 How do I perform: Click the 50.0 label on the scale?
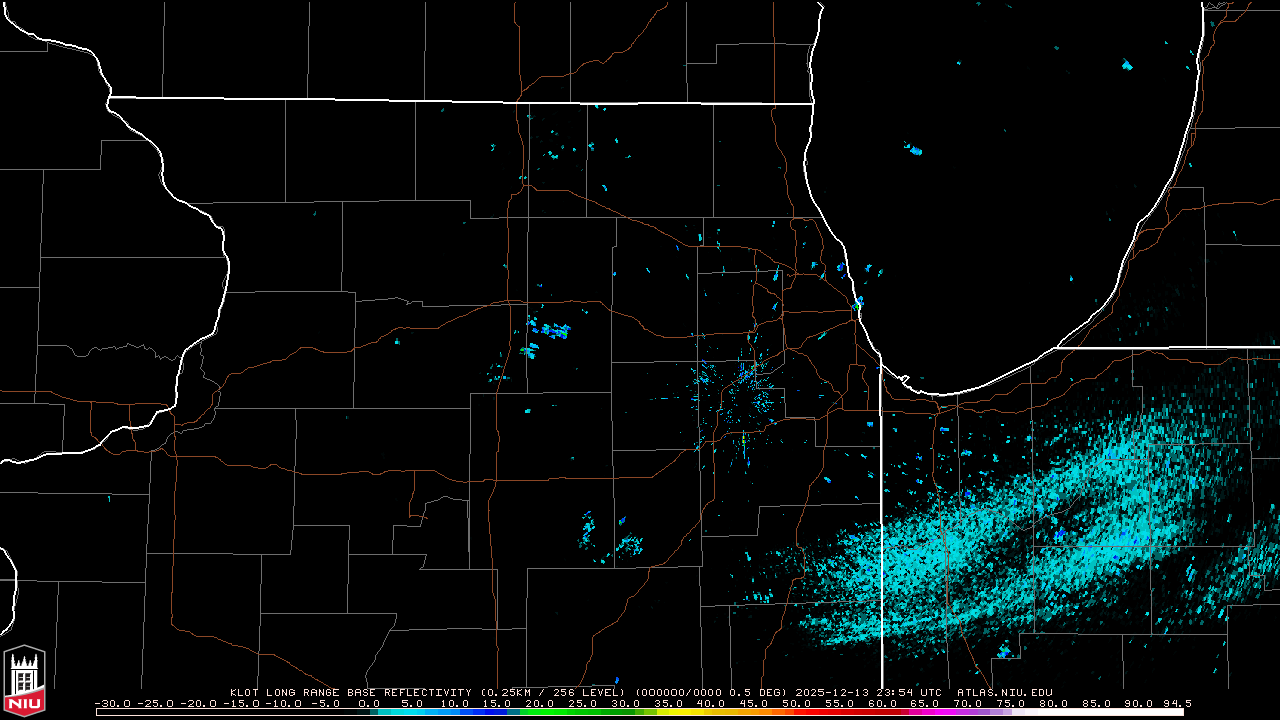point(795,703)
